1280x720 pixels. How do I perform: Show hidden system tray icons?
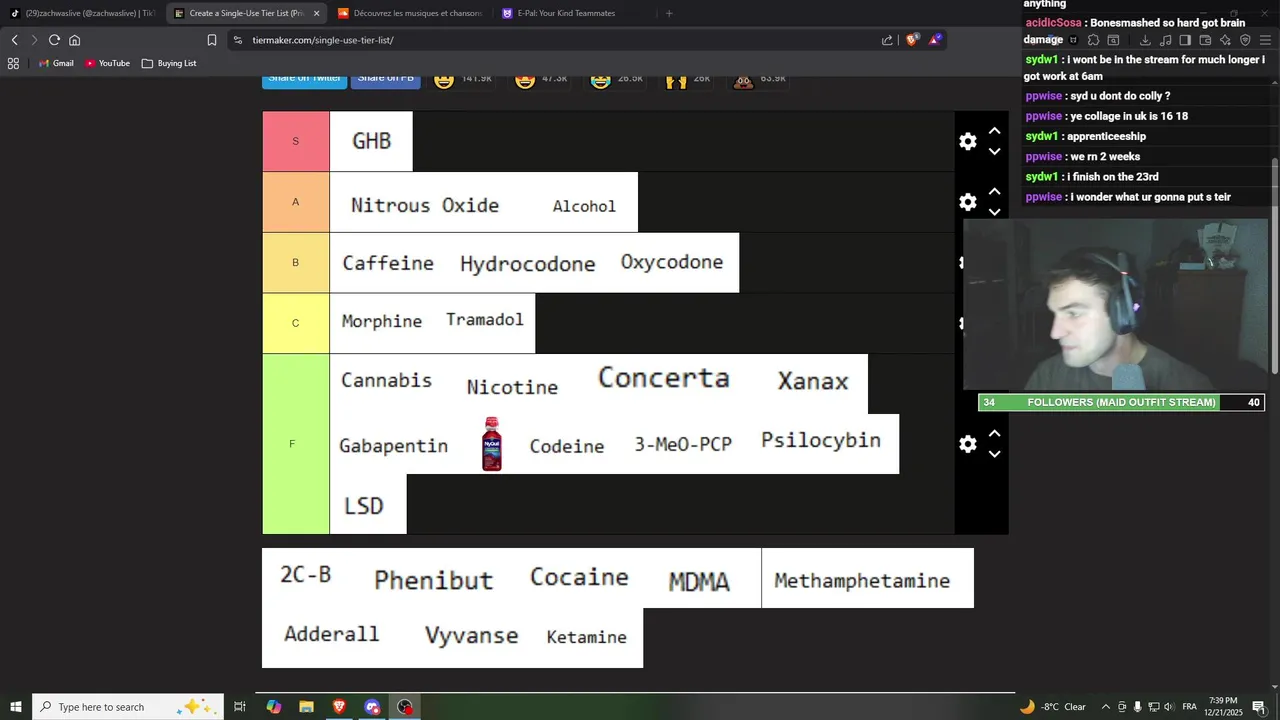coord(1105,707)
